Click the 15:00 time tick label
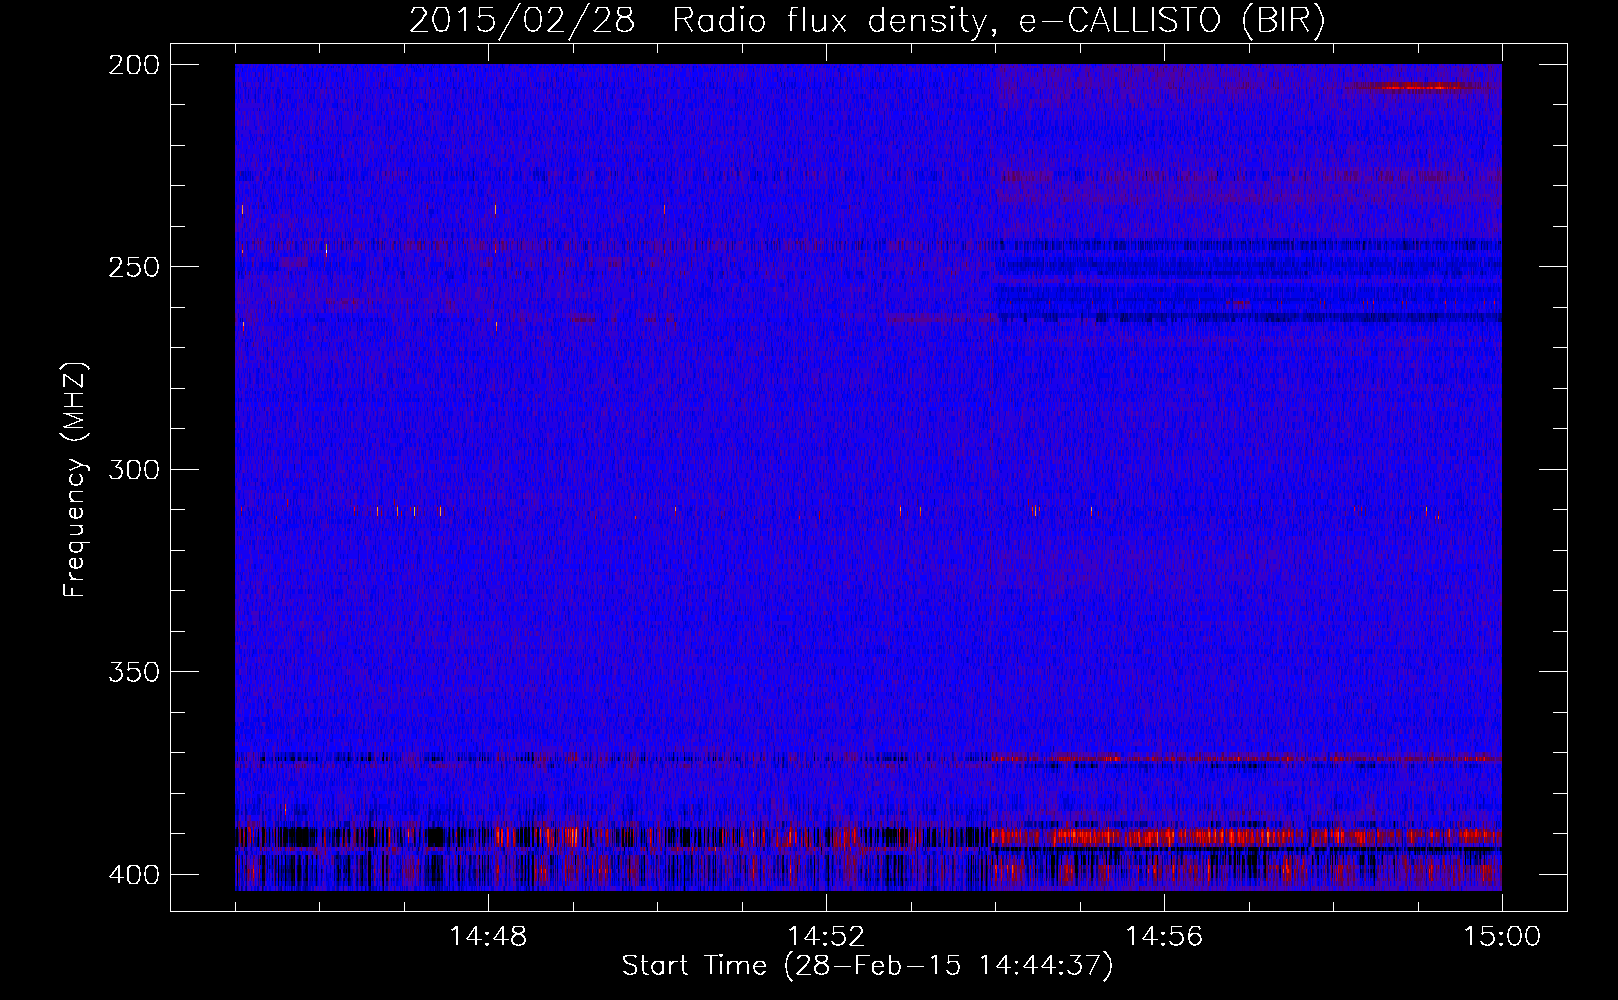The width and height of the screenshot is (1618, 1000). click(x=1502, y=936)
